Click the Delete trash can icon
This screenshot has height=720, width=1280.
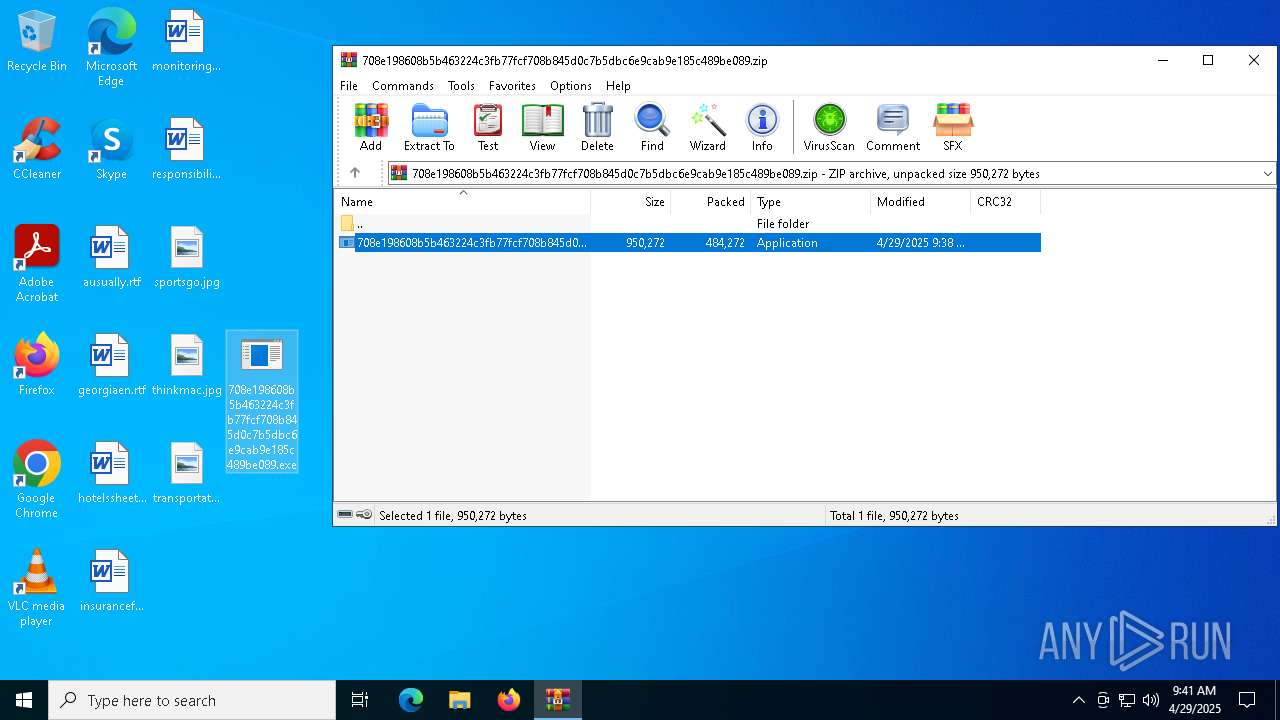point(597,127)
